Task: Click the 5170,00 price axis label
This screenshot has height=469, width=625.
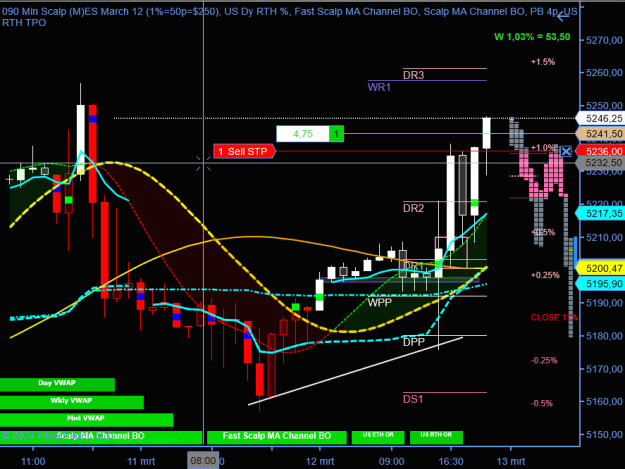Action: point(604,369)
